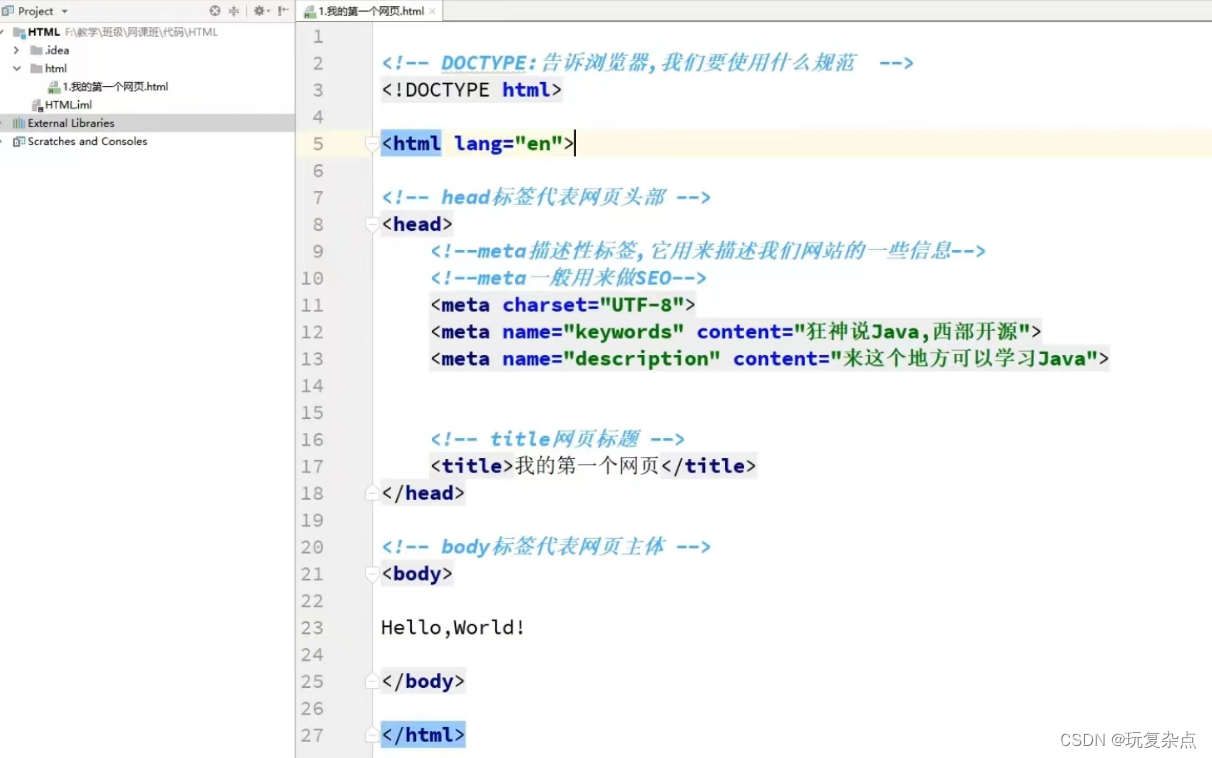
Task: Click the "description" attribute value
Action: pyautogui.click(x=642, y=359)
